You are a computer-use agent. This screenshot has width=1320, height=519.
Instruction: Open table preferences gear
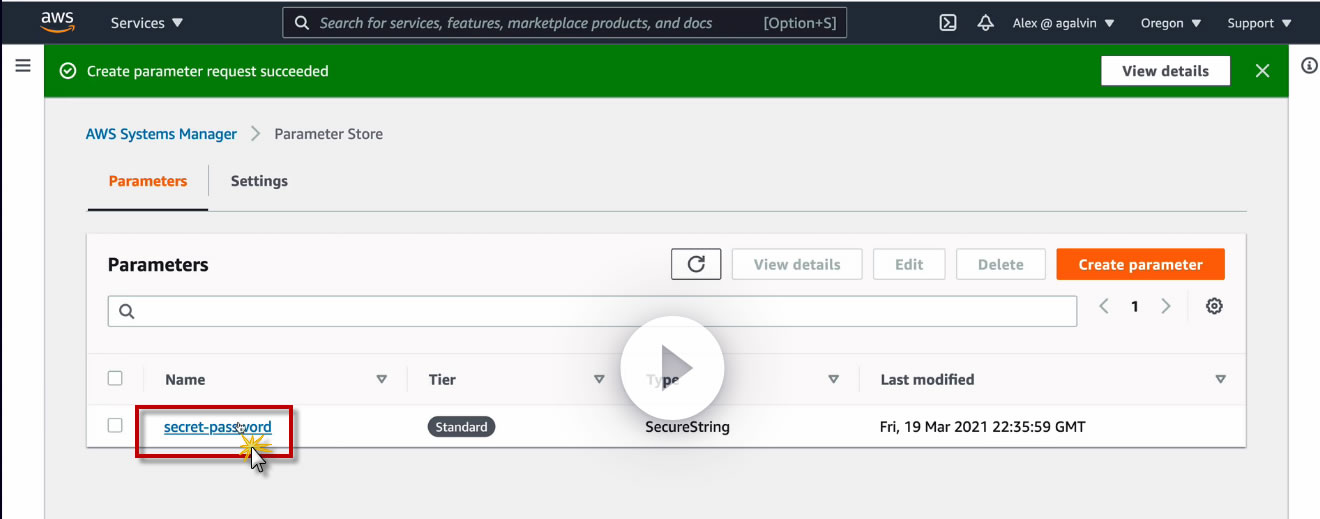click(x=1214, y=306)
